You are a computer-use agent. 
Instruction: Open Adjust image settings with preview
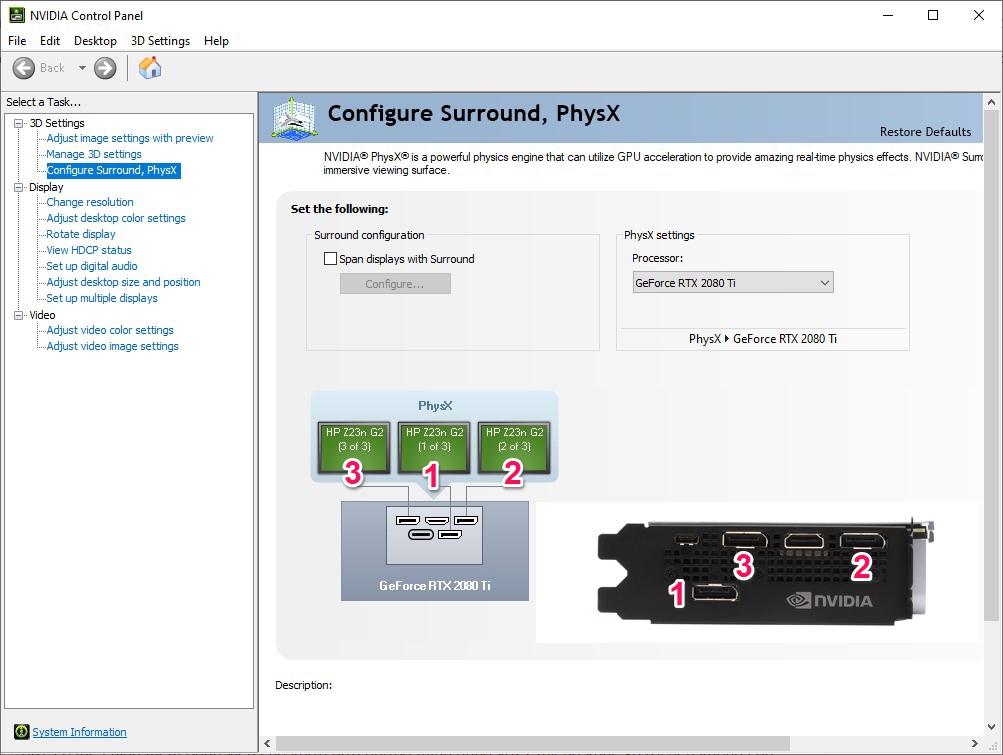[130, 138]
